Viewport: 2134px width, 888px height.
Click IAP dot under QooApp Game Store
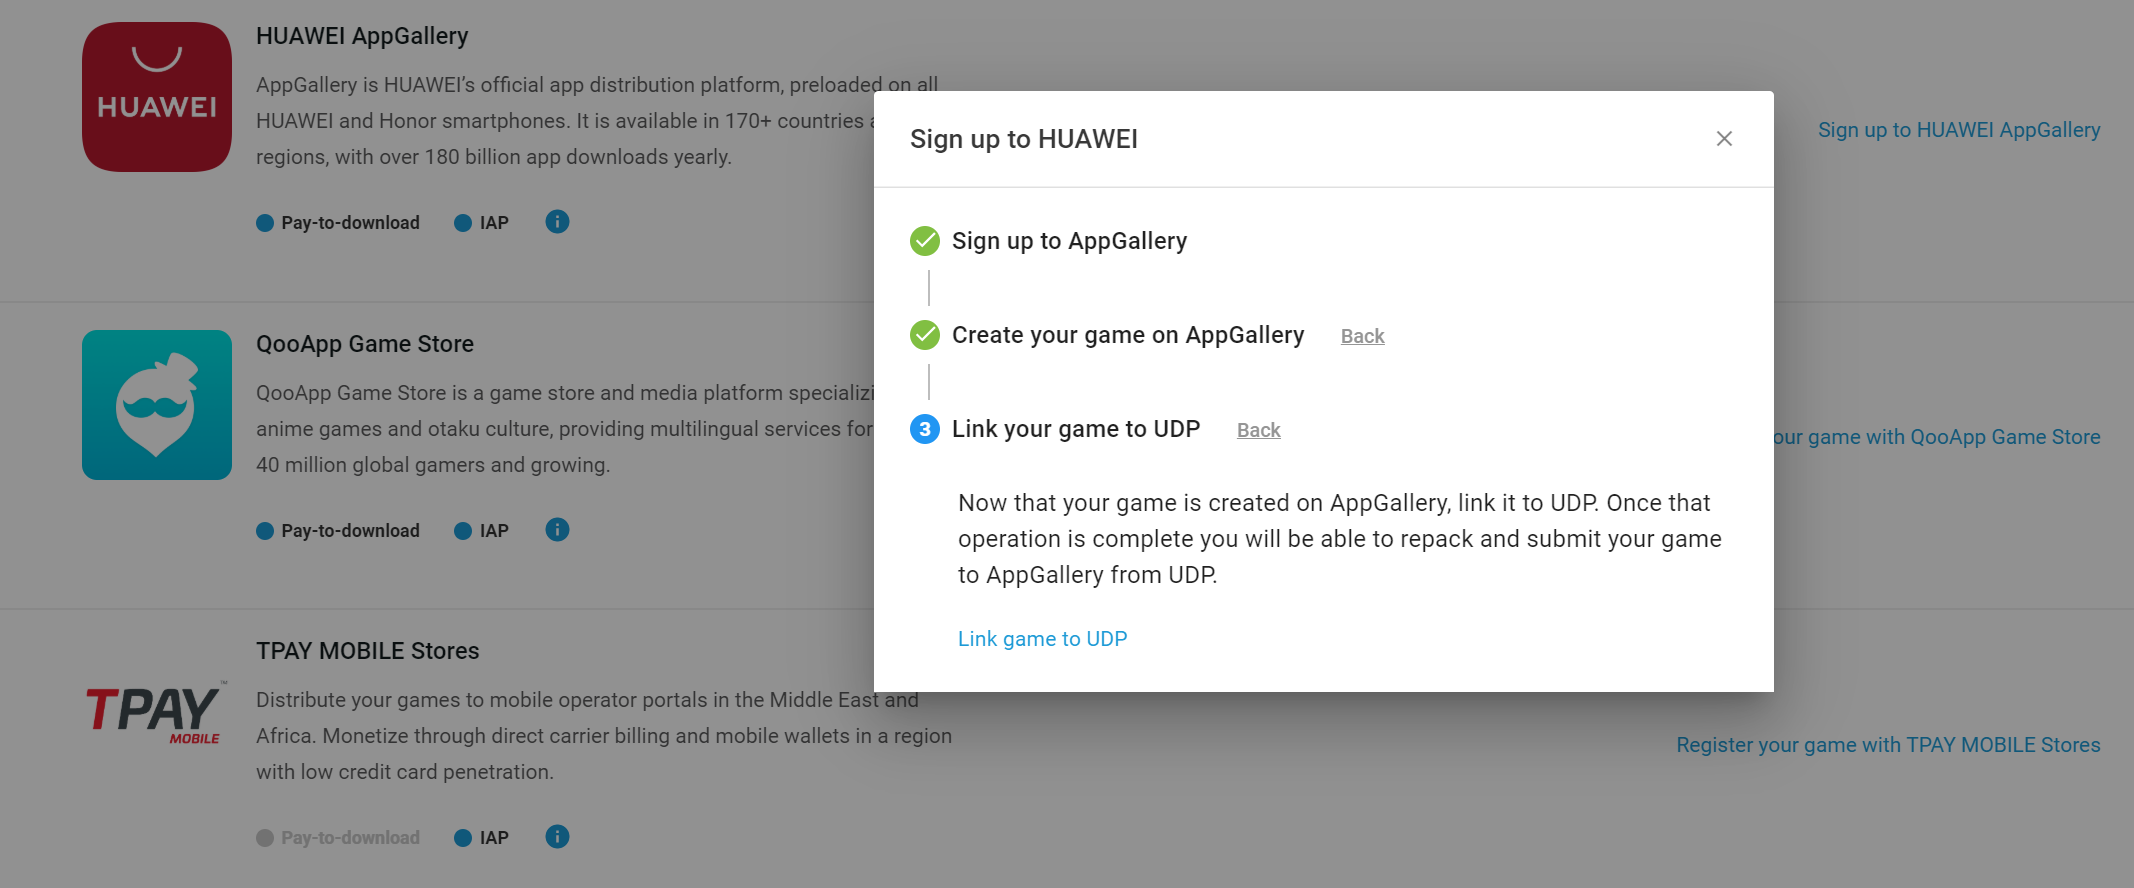click(463, 531)
